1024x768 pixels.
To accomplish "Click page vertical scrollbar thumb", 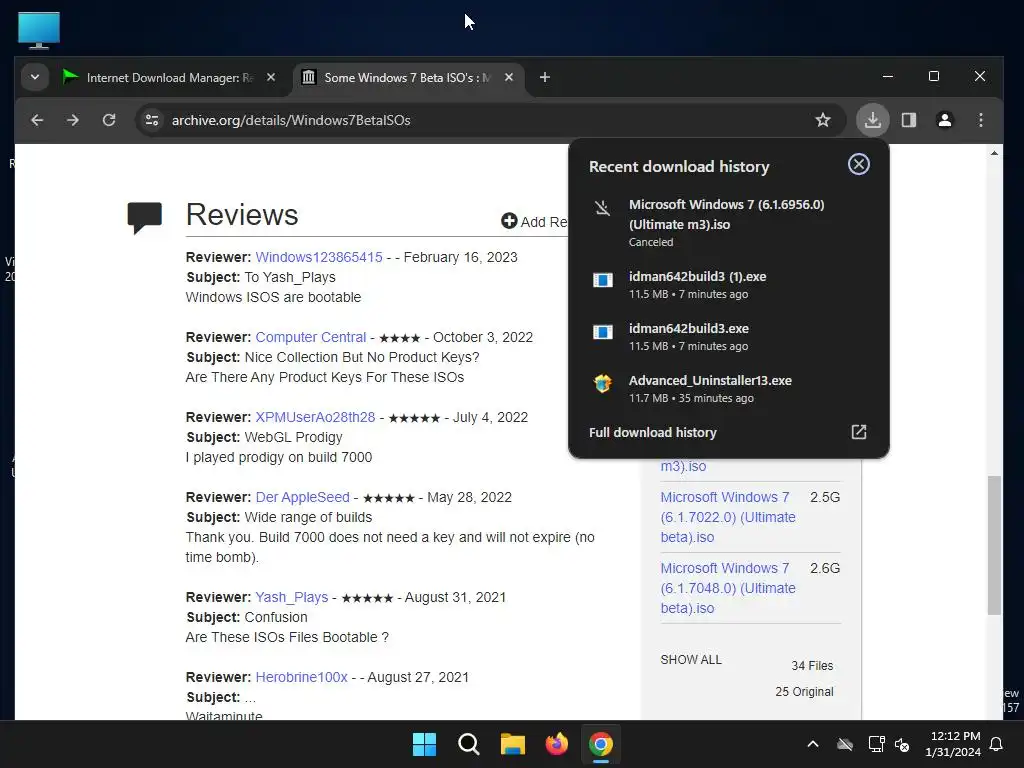I will click(x=994, y=545).
